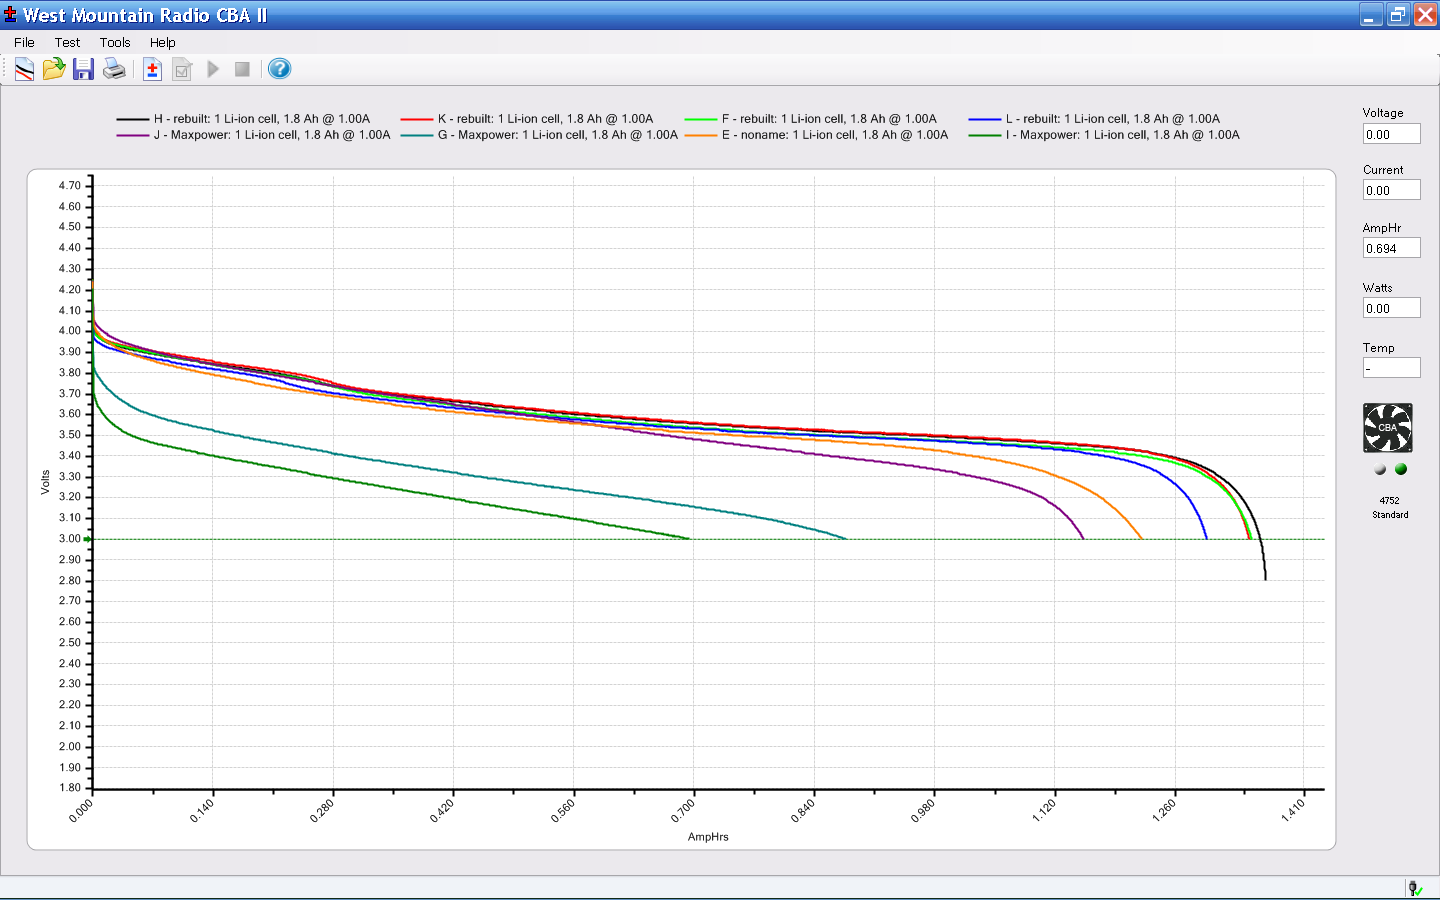Click the grayed-out checkmark document icon
Image resolution: width=1440 pixels, height=900 pixels.
(182, 69)
